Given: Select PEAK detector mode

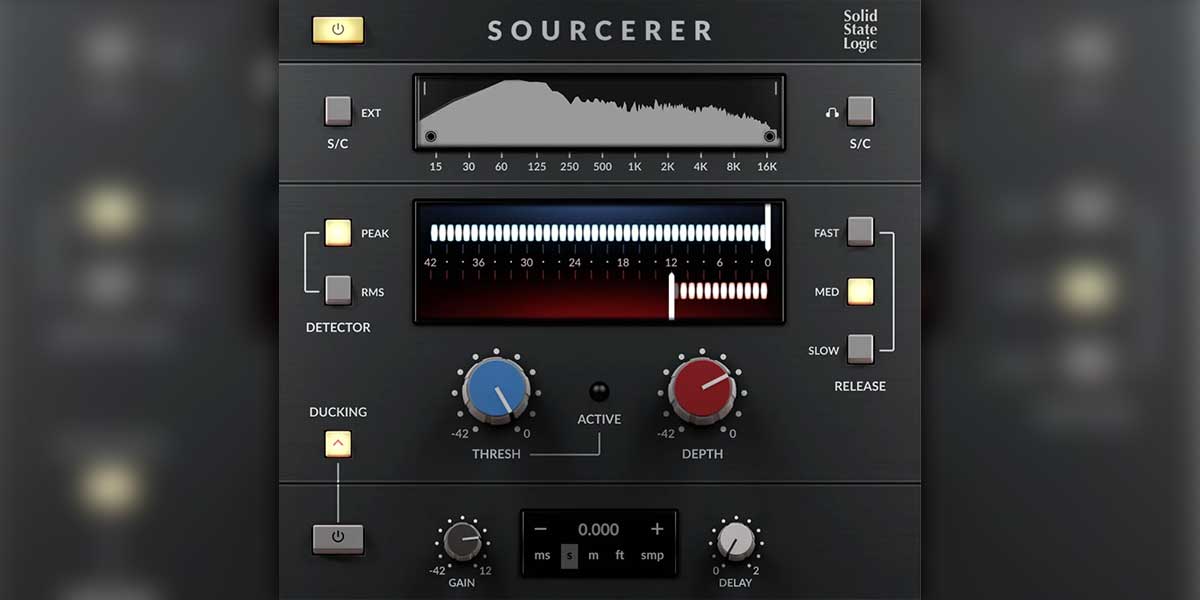Looking at the screenshot, I should coord(338,232).
